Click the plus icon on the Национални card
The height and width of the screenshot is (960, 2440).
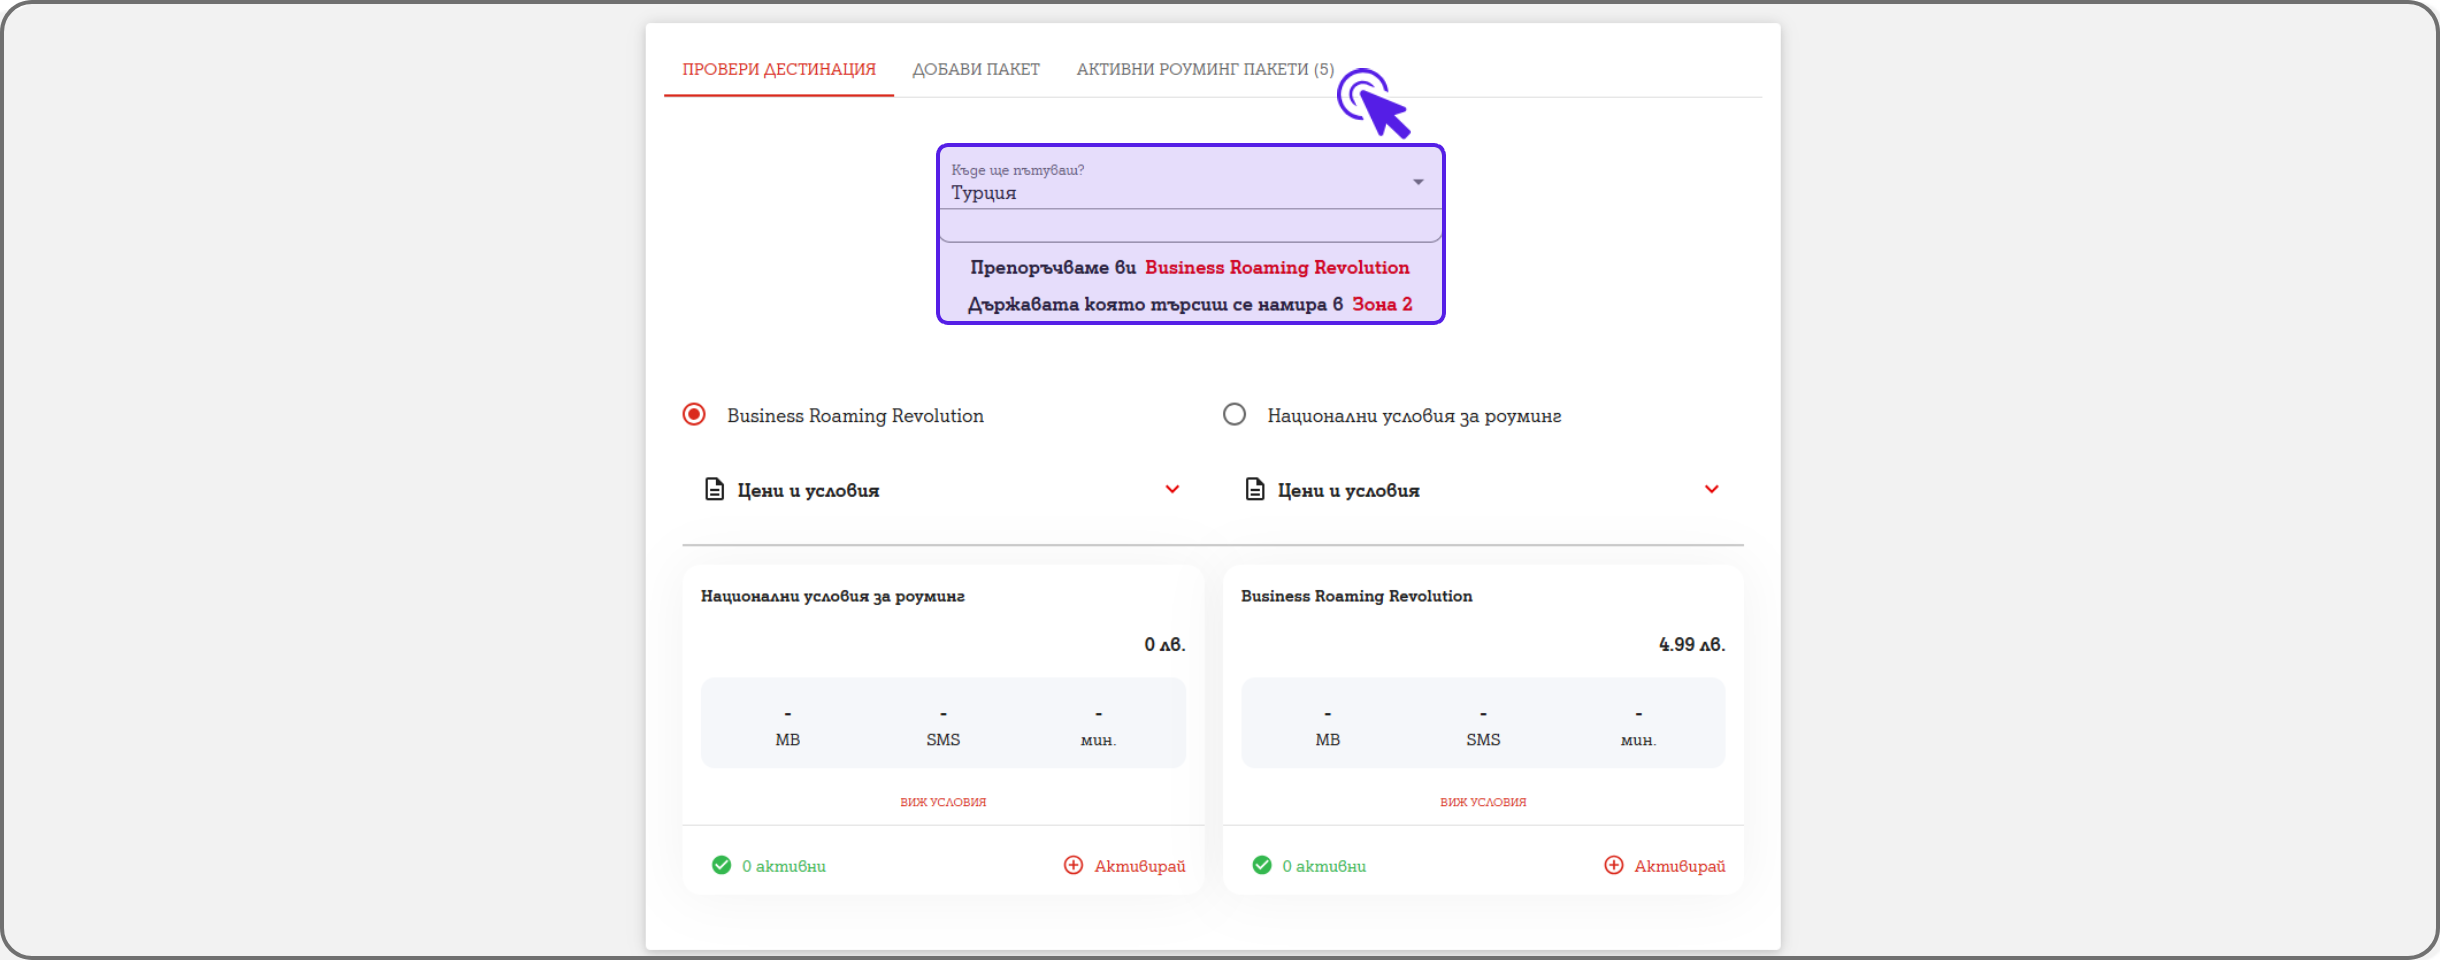click(x=1073, y=865)
